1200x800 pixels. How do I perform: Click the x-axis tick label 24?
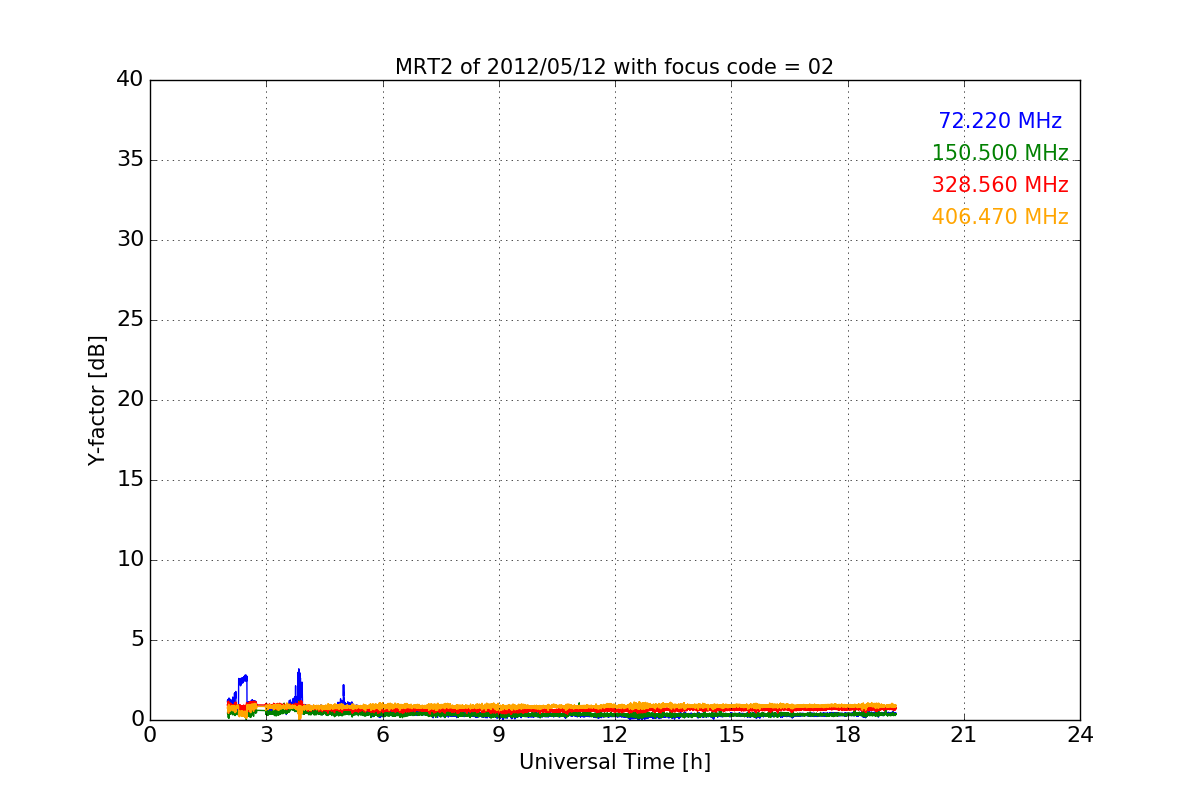[1080, 735]
